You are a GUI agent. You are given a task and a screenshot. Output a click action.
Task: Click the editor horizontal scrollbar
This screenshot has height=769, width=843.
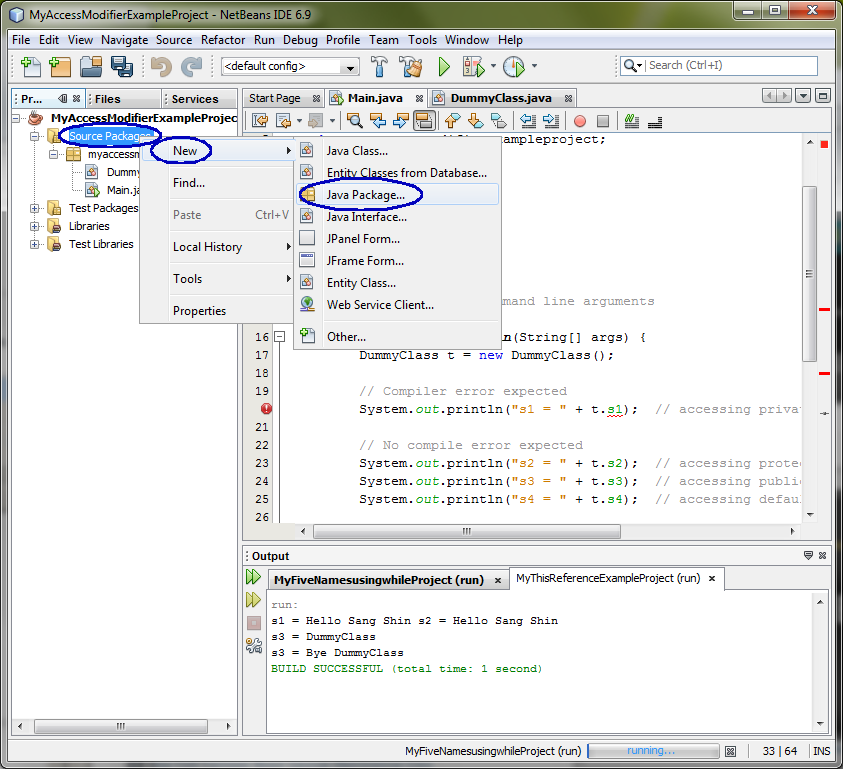[x=467, y=531]
